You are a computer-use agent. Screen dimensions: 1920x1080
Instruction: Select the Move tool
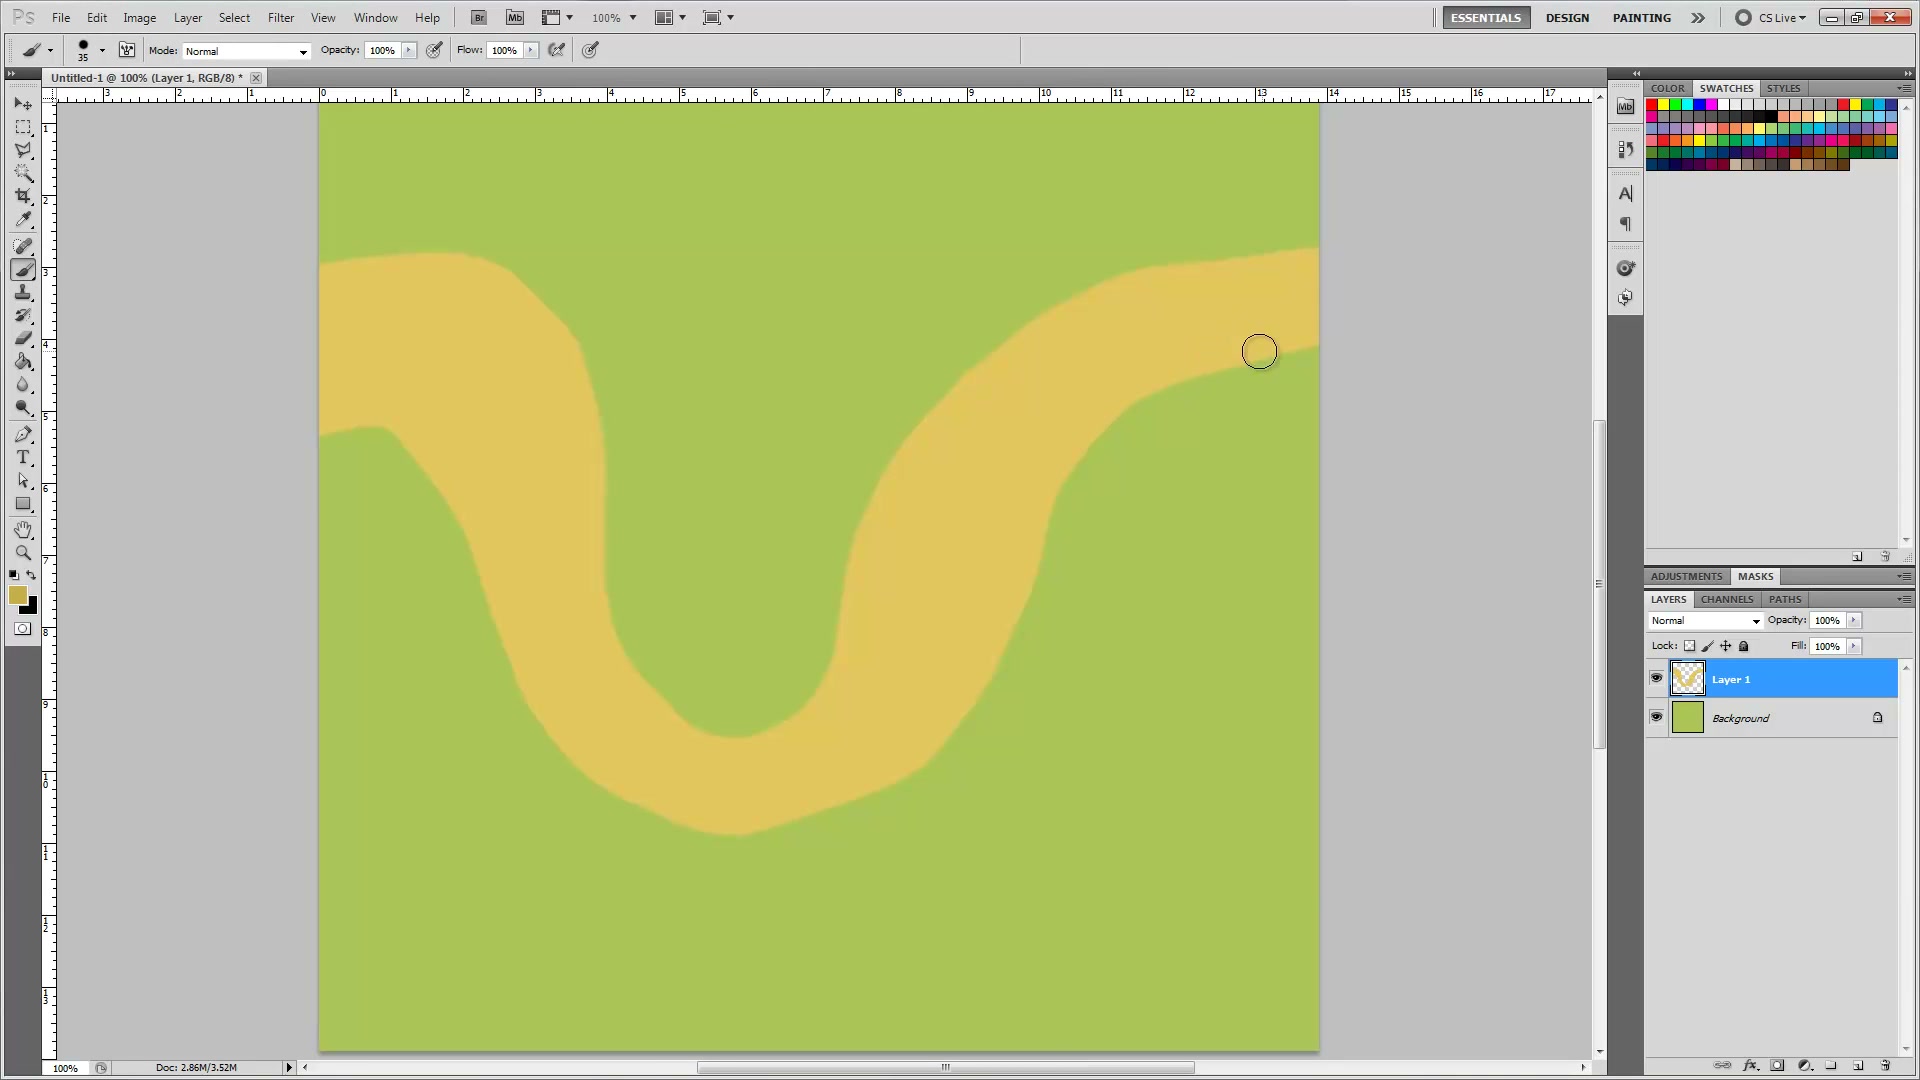tap(23, 104)
